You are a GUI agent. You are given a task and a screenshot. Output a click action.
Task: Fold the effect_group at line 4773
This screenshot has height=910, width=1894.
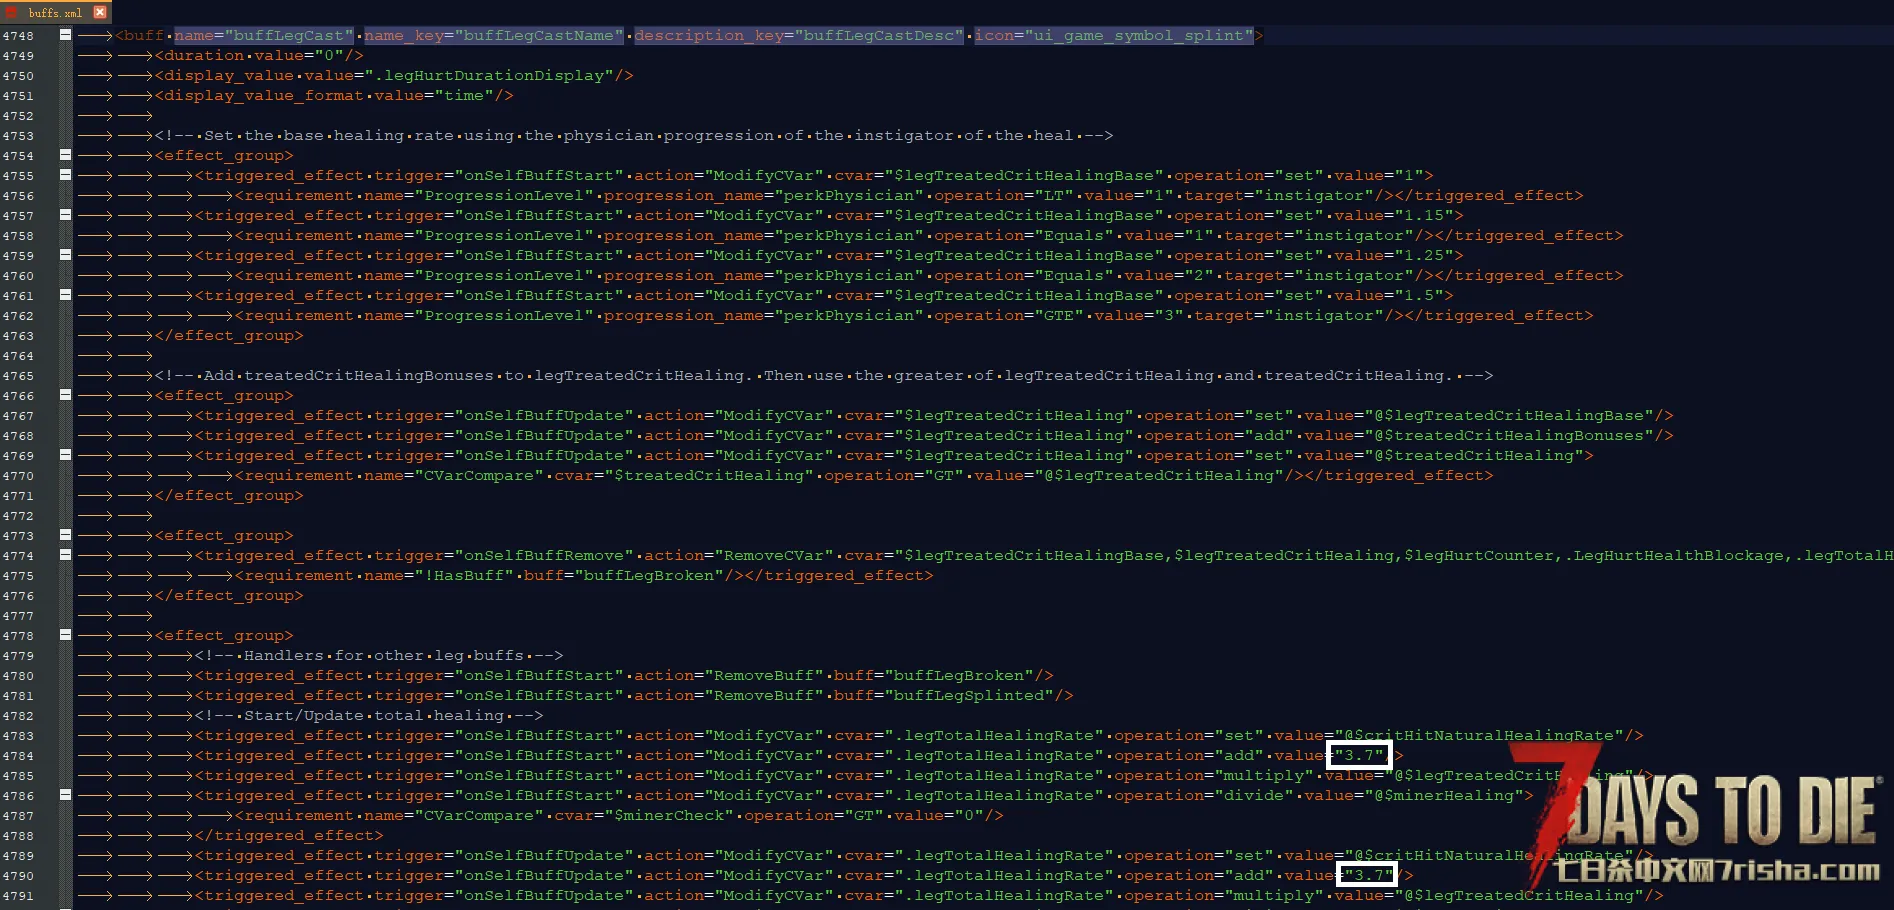pos(65,535)
